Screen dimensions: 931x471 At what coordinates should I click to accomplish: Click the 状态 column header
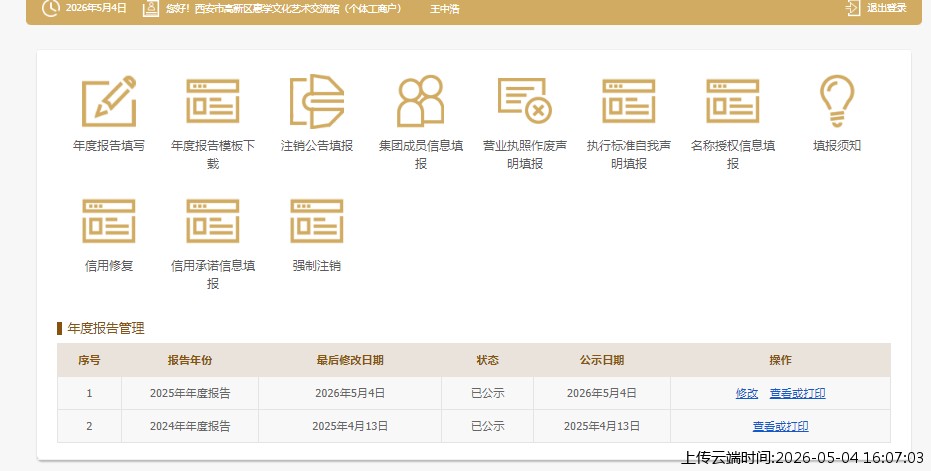click(x=487, y=360)
